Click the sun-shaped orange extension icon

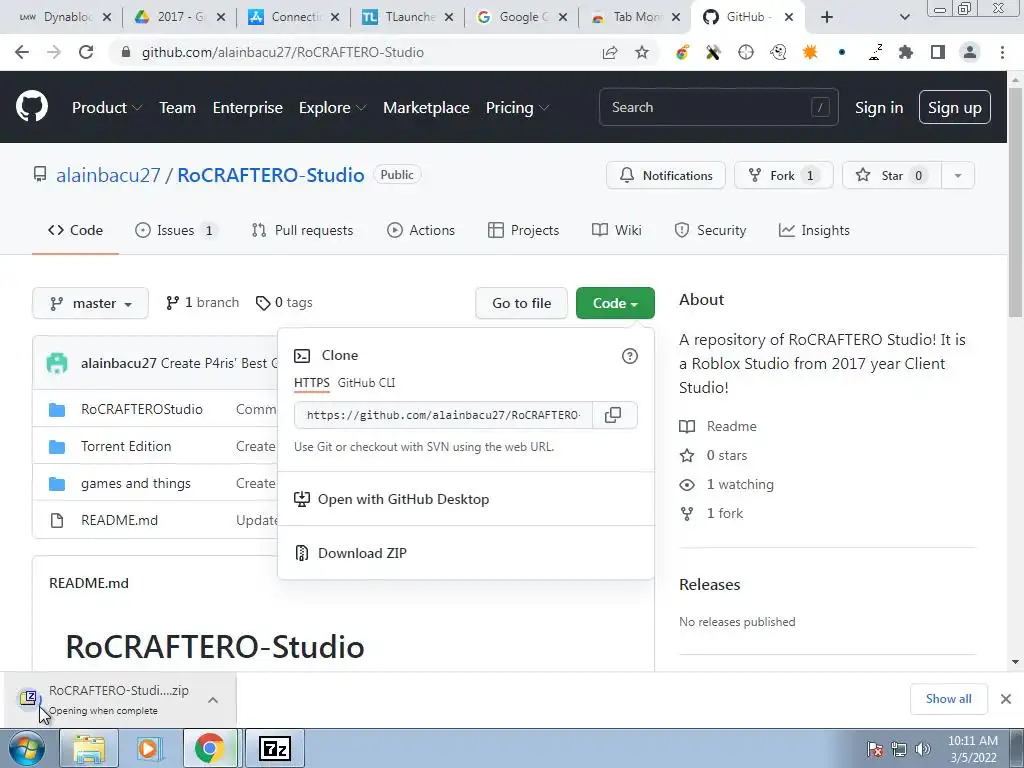pyautogui.click(x=810, y=52)
